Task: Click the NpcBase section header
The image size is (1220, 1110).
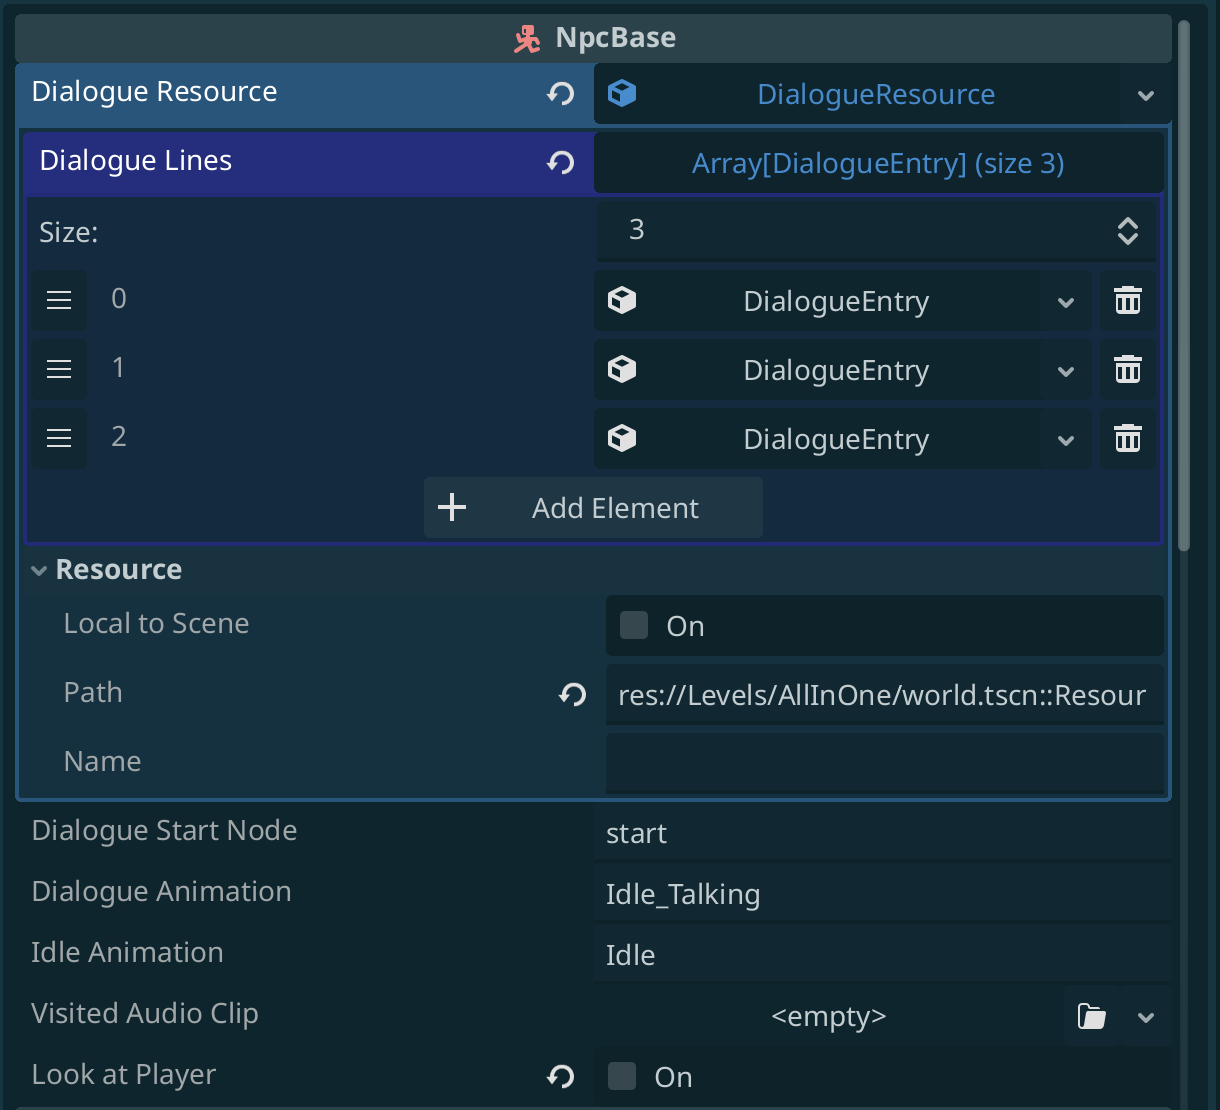Action: click(x=594, y=38)
